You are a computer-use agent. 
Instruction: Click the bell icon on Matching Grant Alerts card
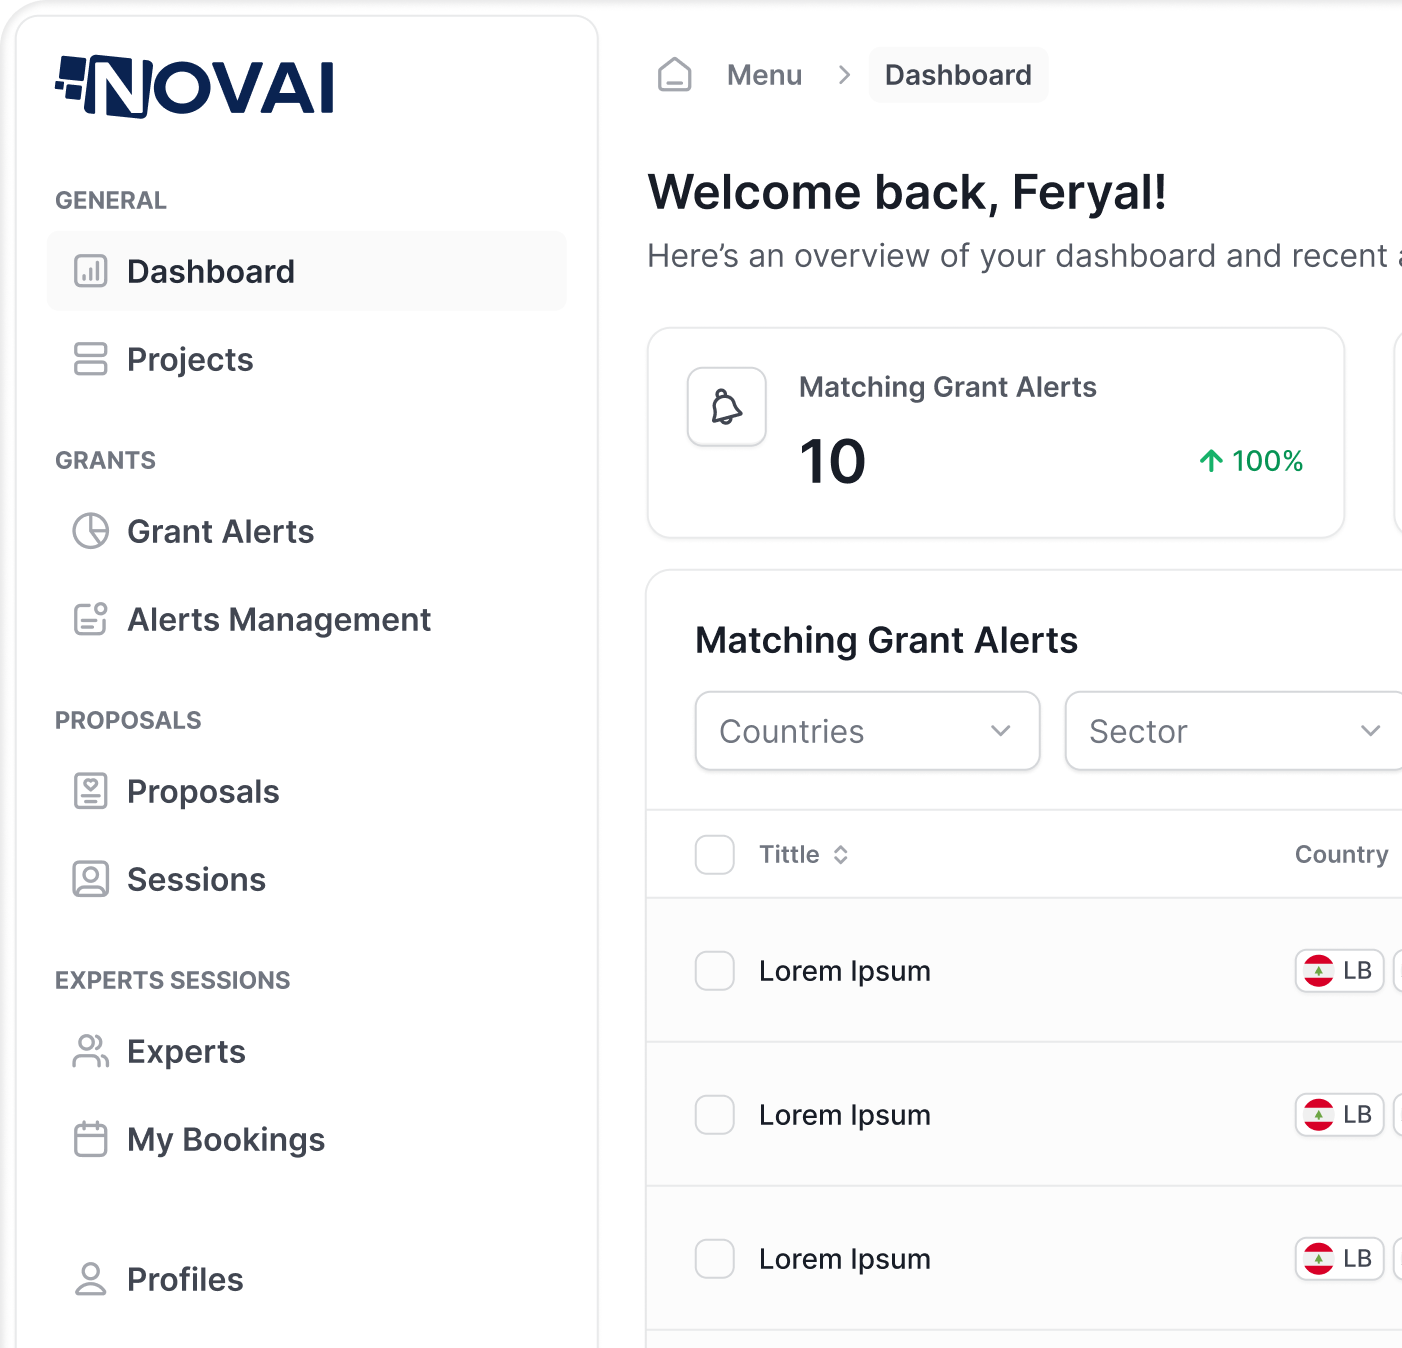(726, 407)
